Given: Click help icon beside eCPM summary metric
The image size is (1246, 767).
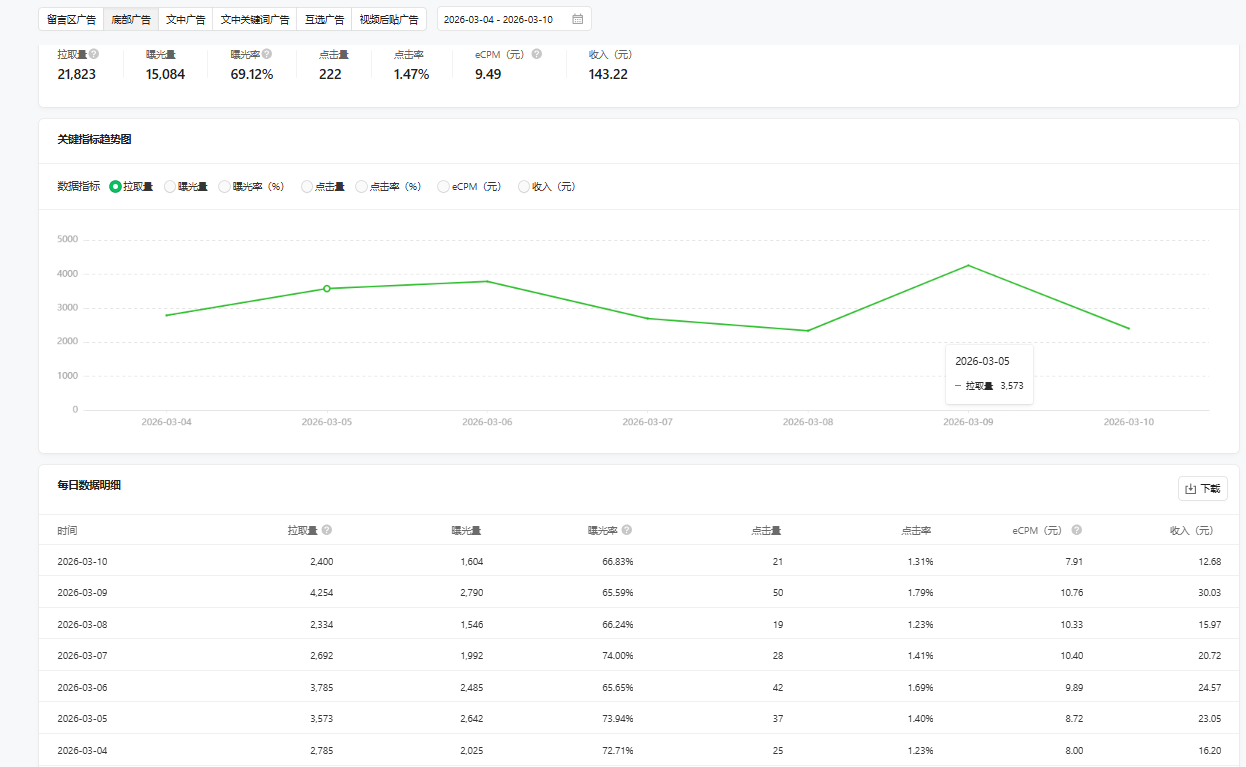Looking at the screenshot, I should tap(537, 54).
